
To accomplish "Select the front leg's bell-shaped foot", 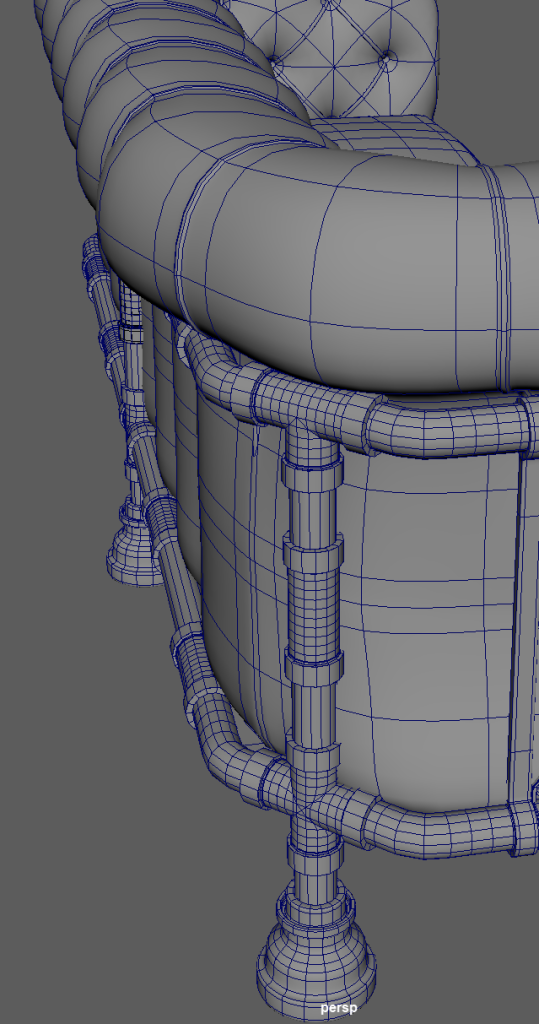I will coord(317,958).
